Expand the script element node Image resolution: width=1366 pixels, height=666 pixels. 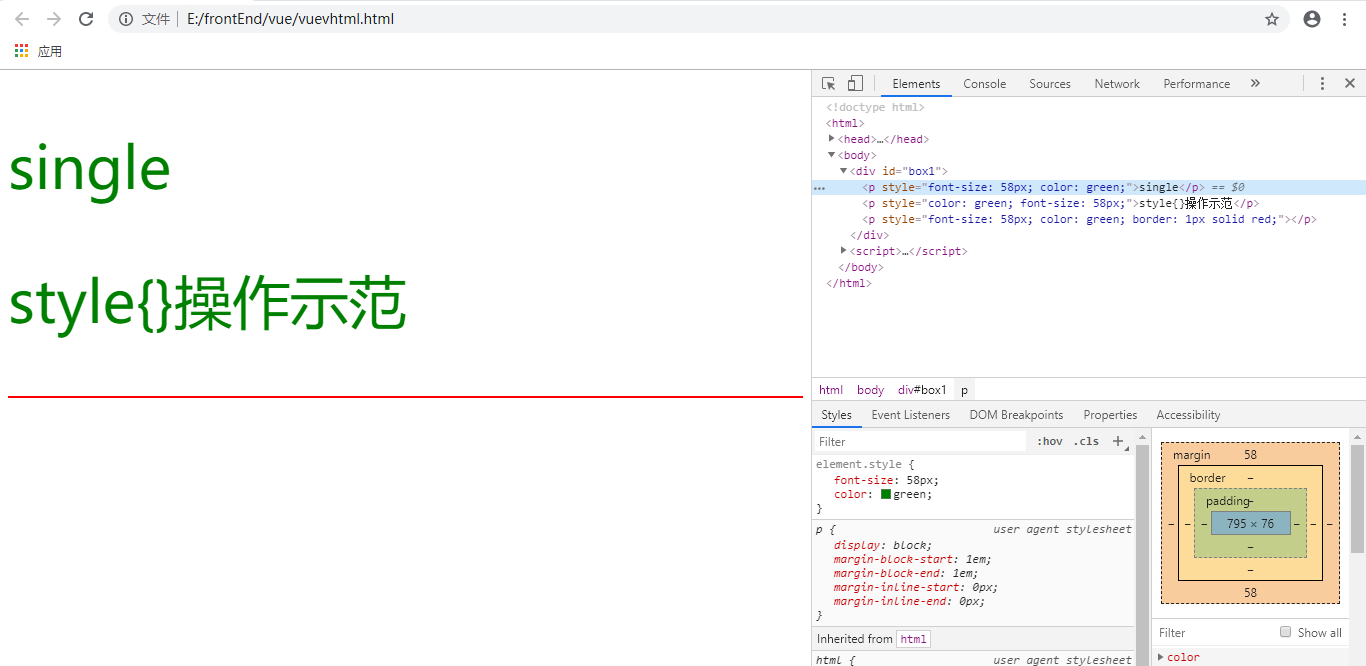point(844,251)
